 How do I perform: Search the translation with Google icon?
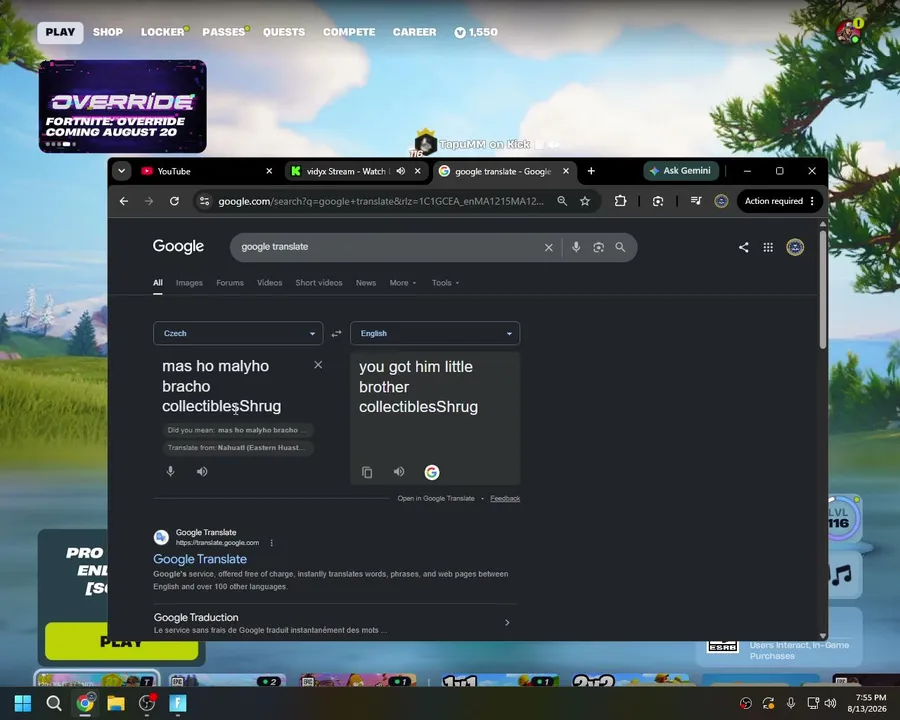(x=432, y=472)
